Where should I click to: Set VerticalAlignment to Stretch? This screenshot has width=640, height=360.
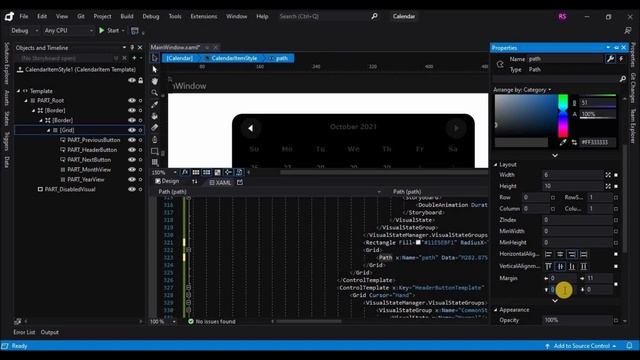tap(584, 266)
